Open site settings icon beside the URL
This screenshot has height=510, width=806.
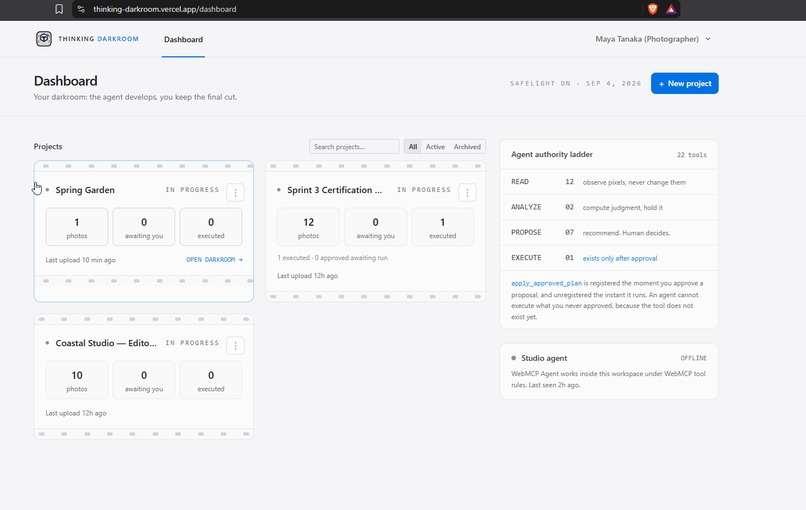[81, 9]
